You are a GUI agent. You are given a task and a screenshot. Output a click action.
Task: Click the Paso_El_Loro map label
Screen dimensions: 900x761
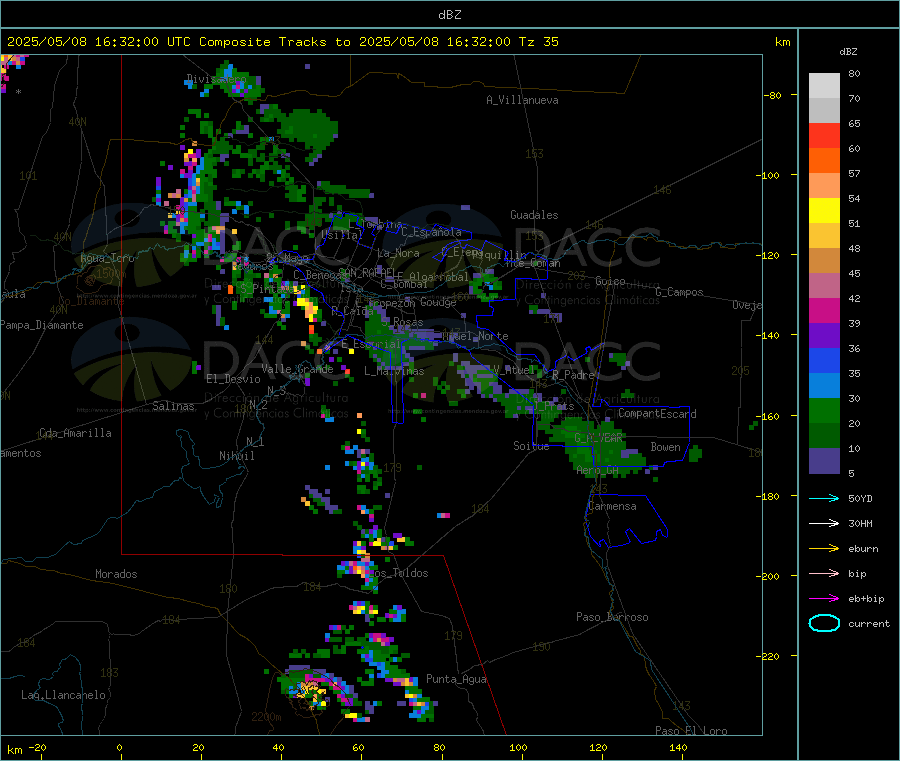click(x=691, y=731)
